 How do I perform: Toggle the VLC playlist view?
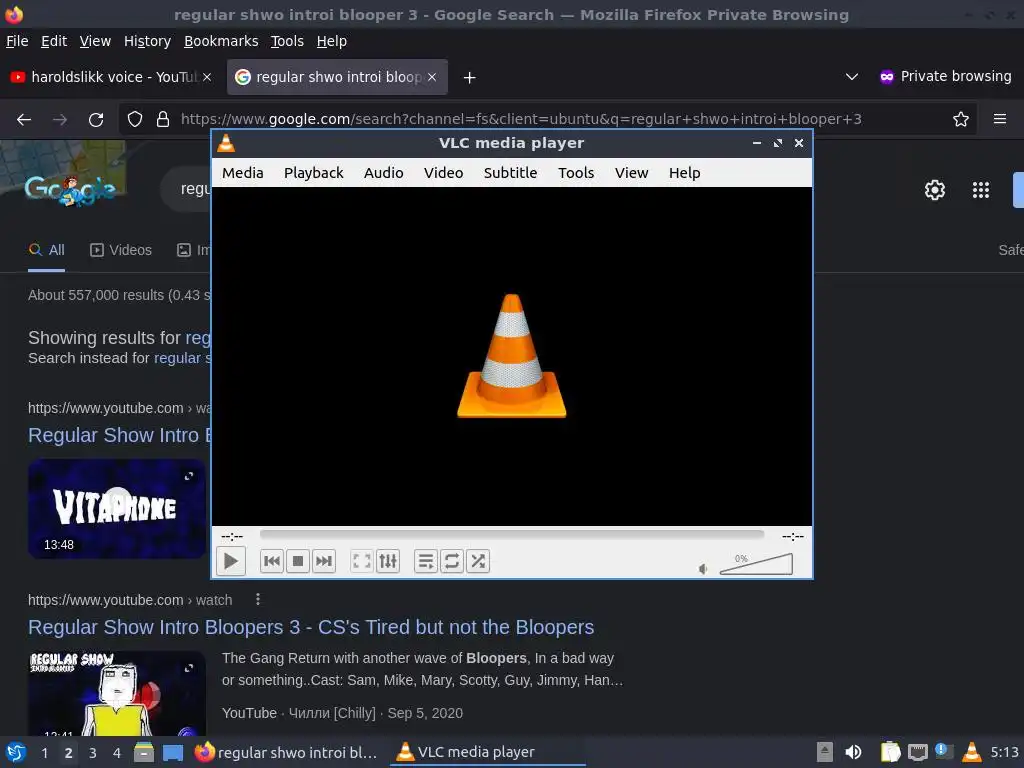pyautogui.click(x=425, y=561)
